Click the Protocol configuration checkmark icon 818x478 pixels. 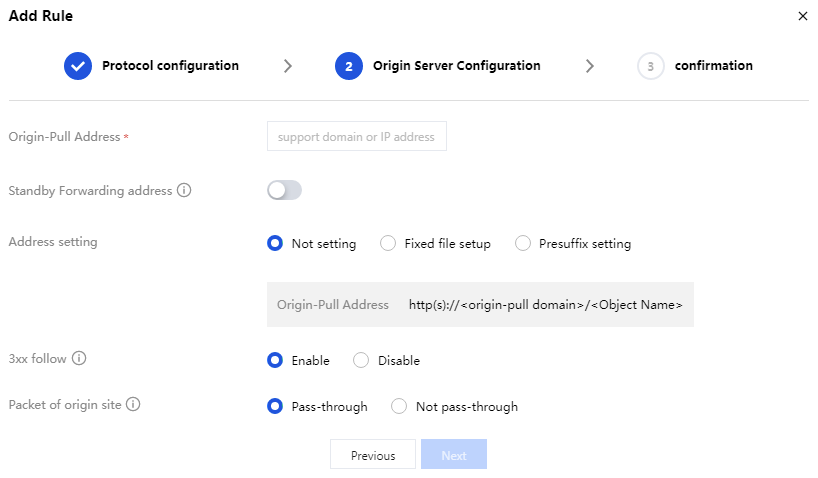78,66
